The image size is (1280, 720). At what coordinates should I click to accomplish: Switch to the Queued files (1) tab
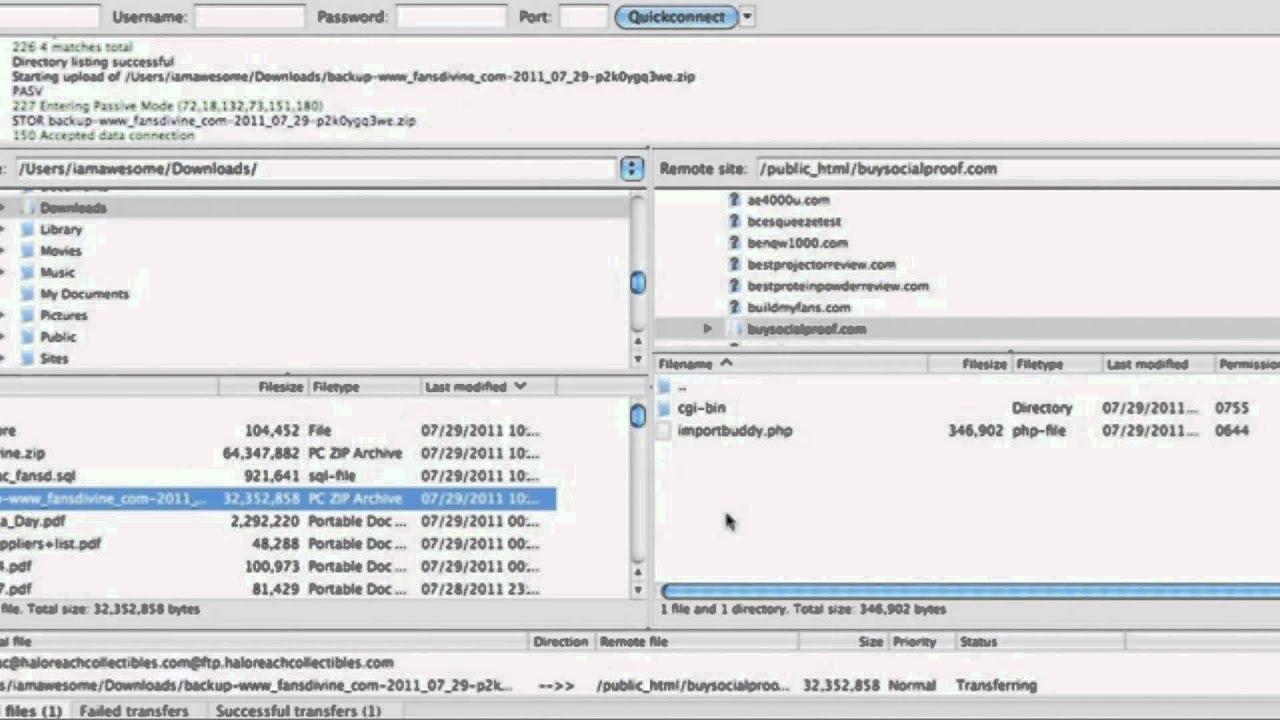pyautogui.click(x=31, y=711)
